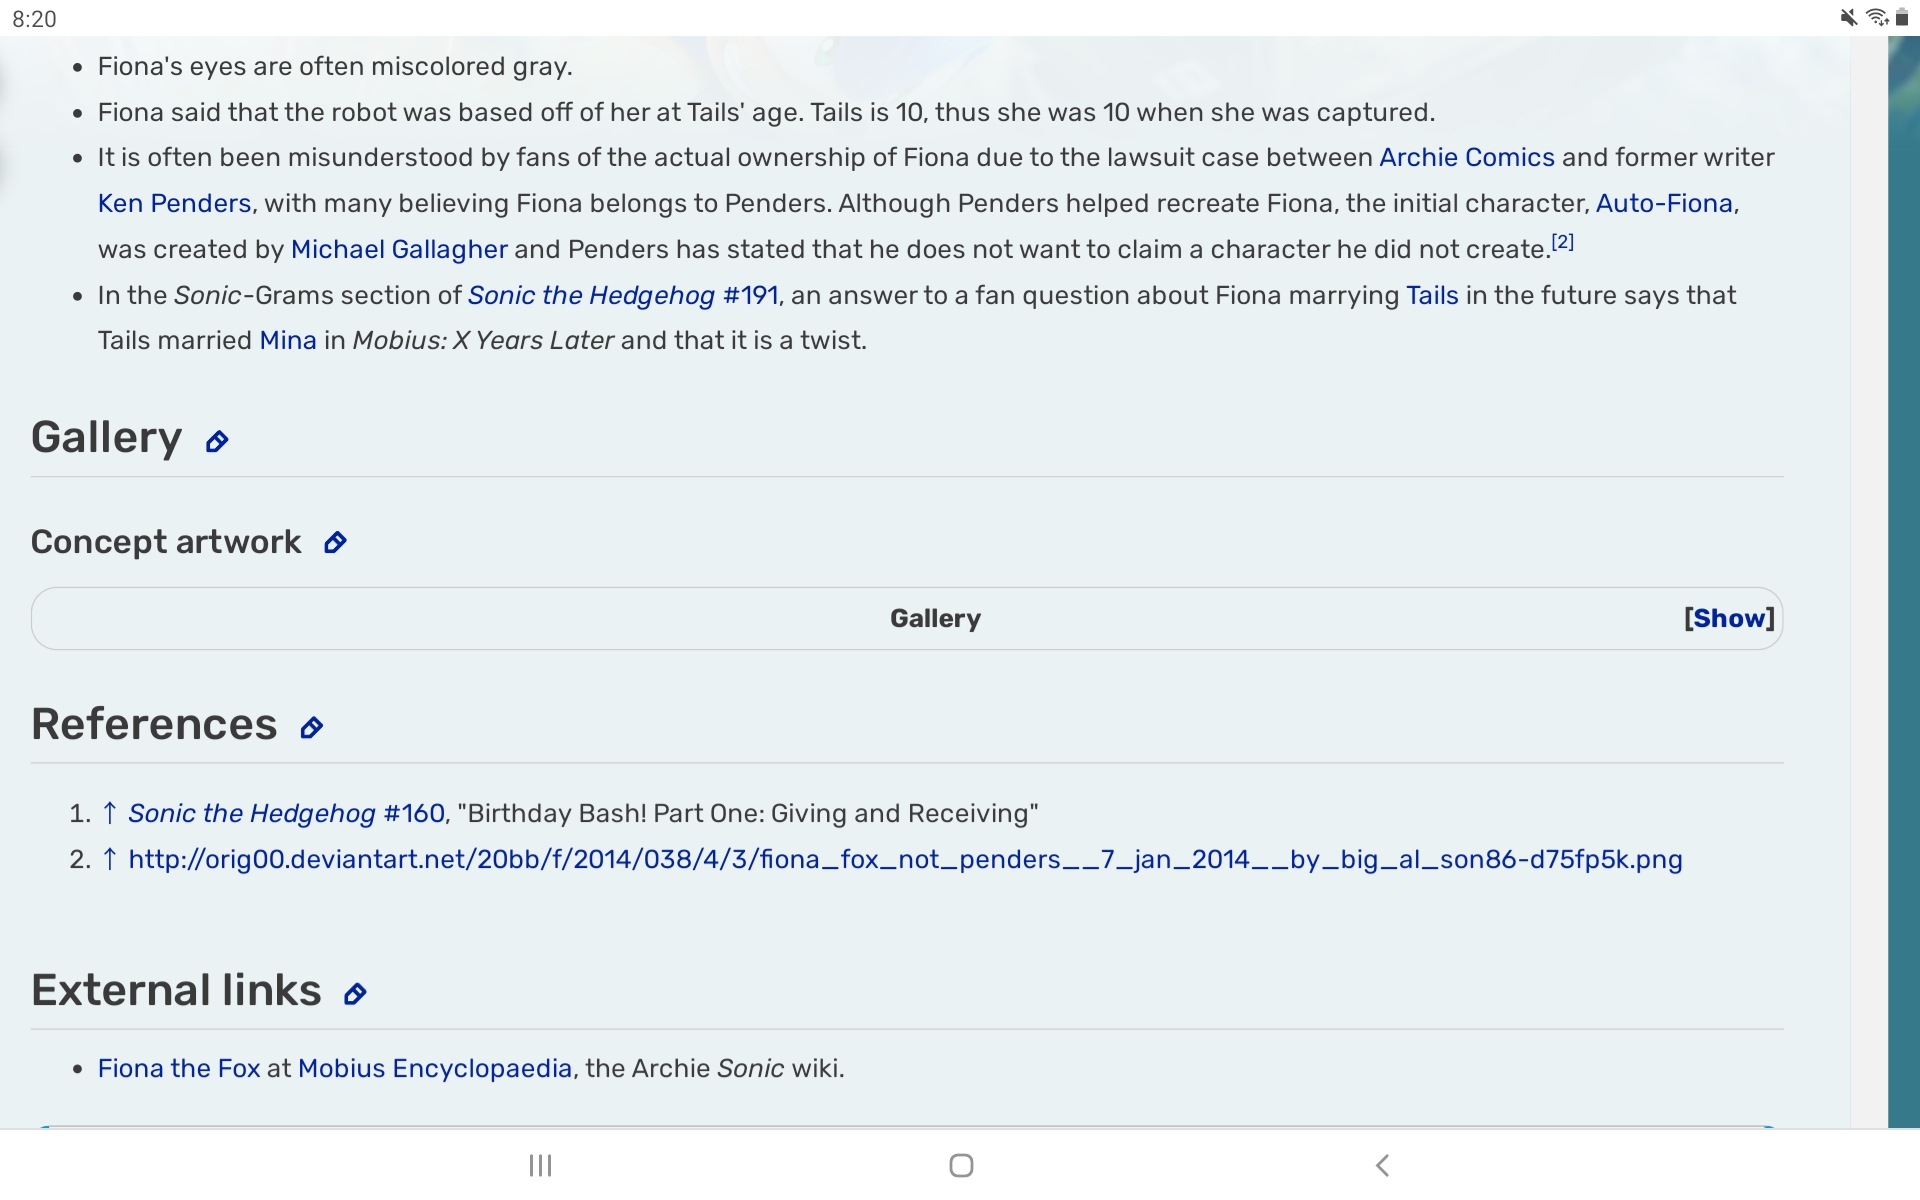The height and width of the screenshot is (1200, 1920).
Task: Open the Archie Comics link
Action: pos(1466,157)
